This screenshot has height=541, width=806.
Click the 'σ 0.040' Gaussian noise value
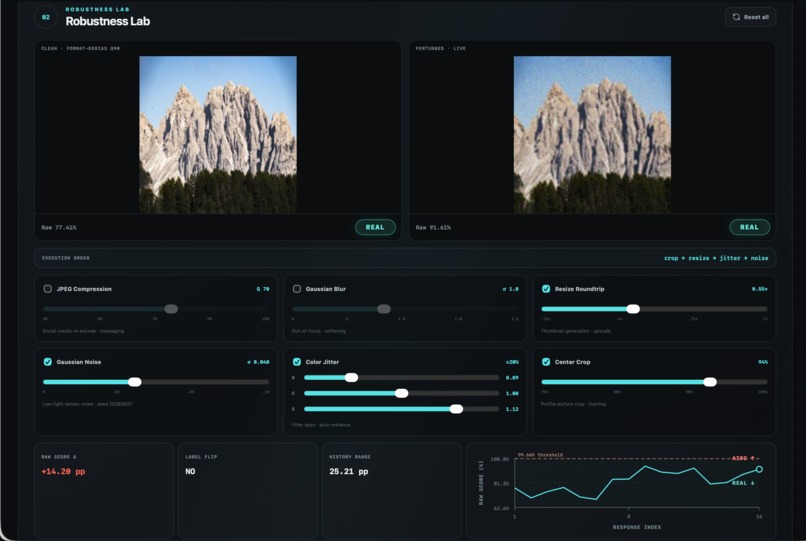pyautogui.click(x=258, y=362)
